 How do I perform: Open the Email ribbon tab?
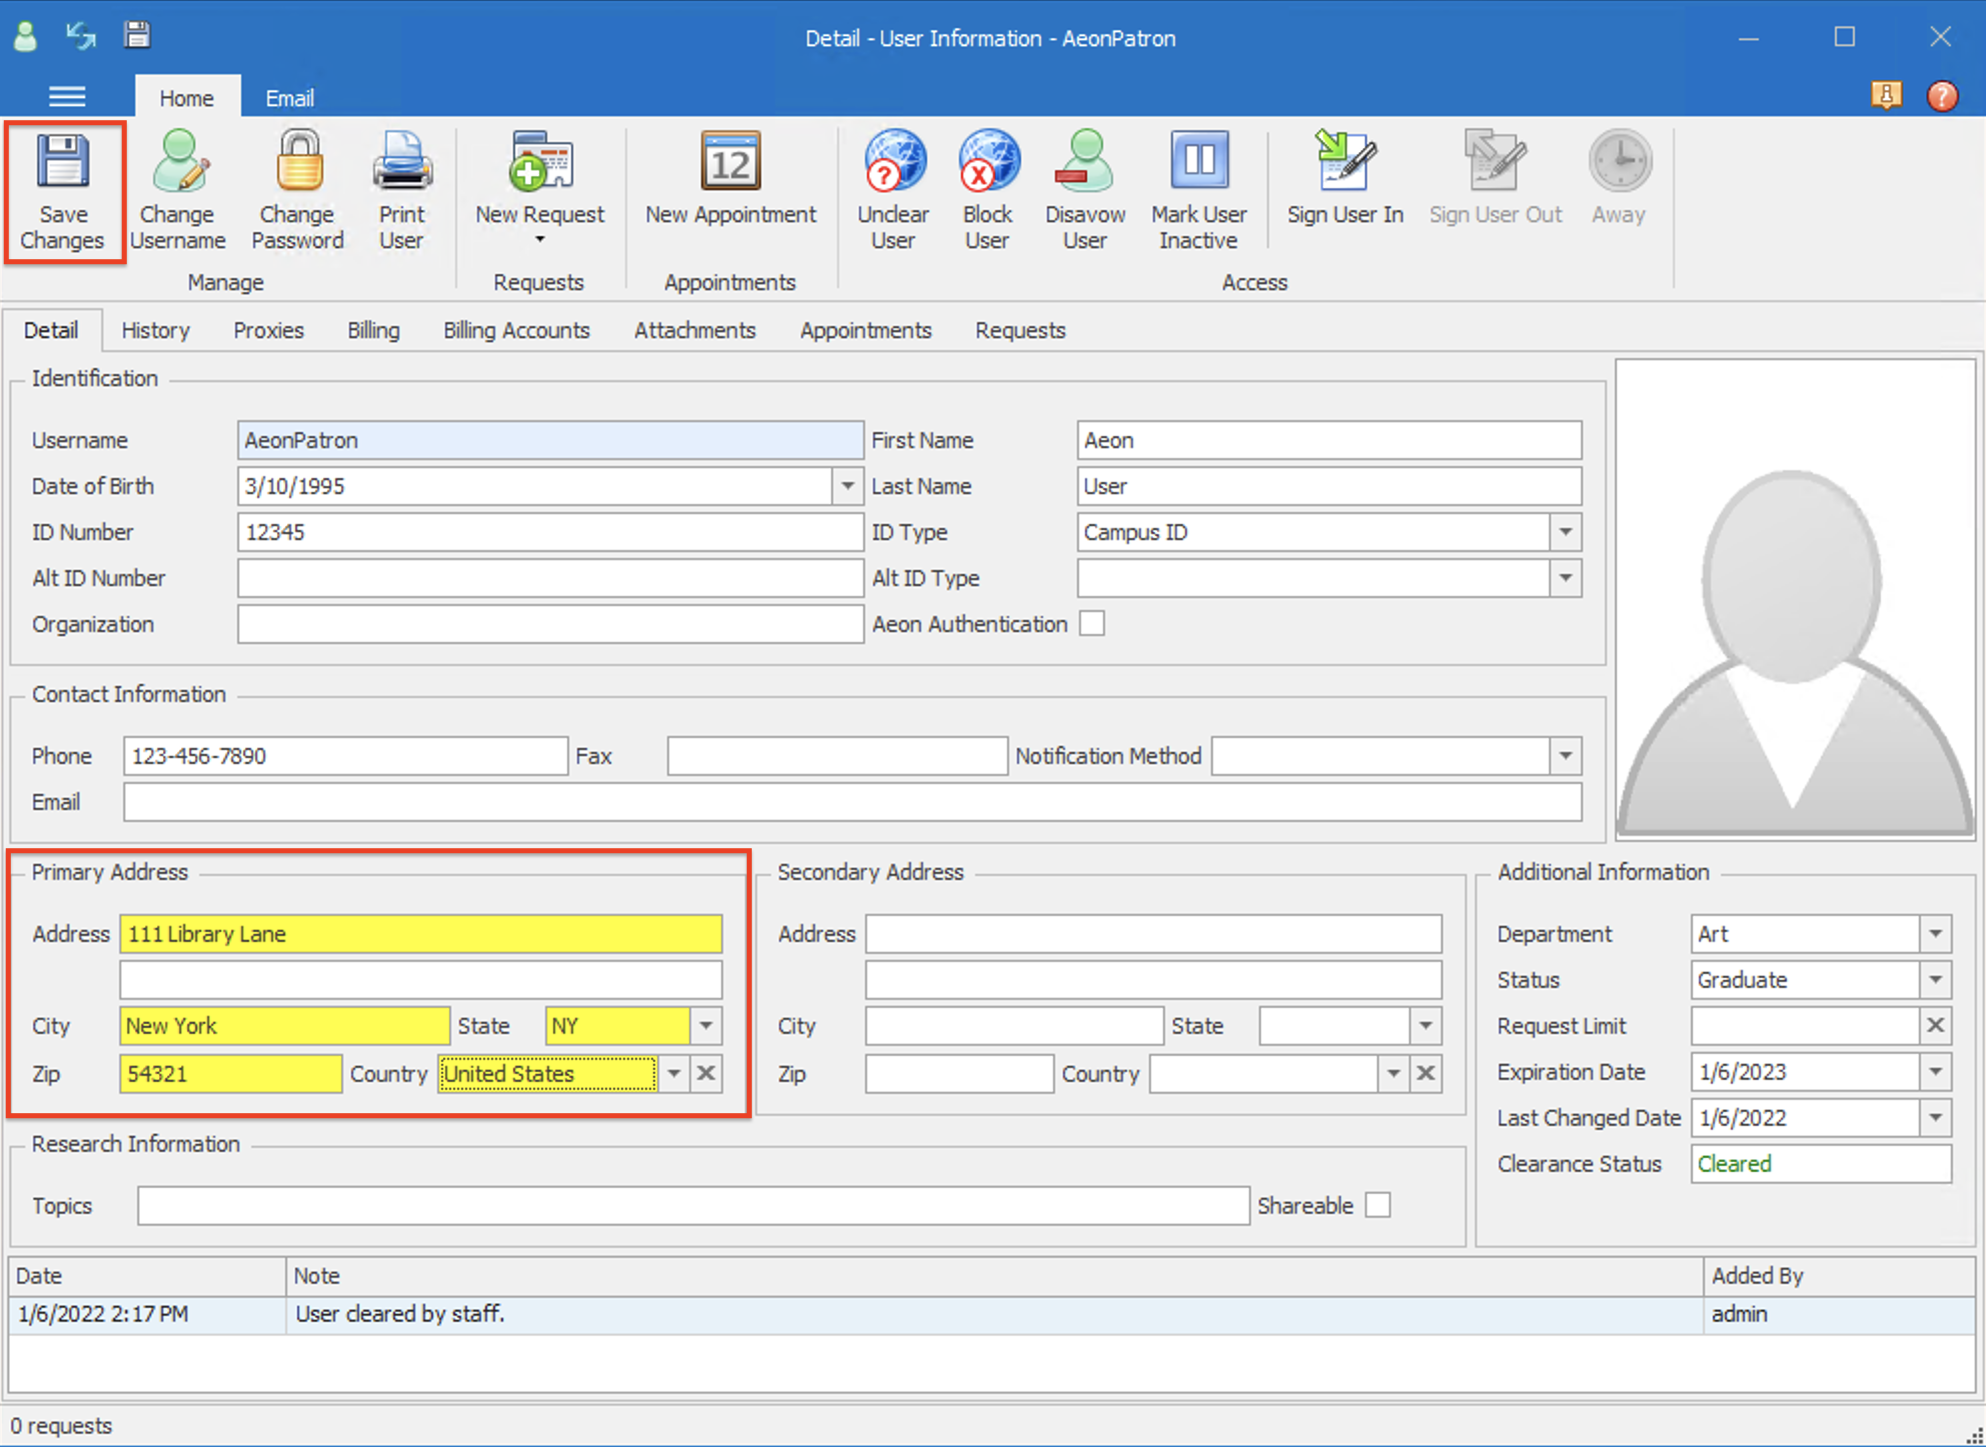(x=289, y=98)
